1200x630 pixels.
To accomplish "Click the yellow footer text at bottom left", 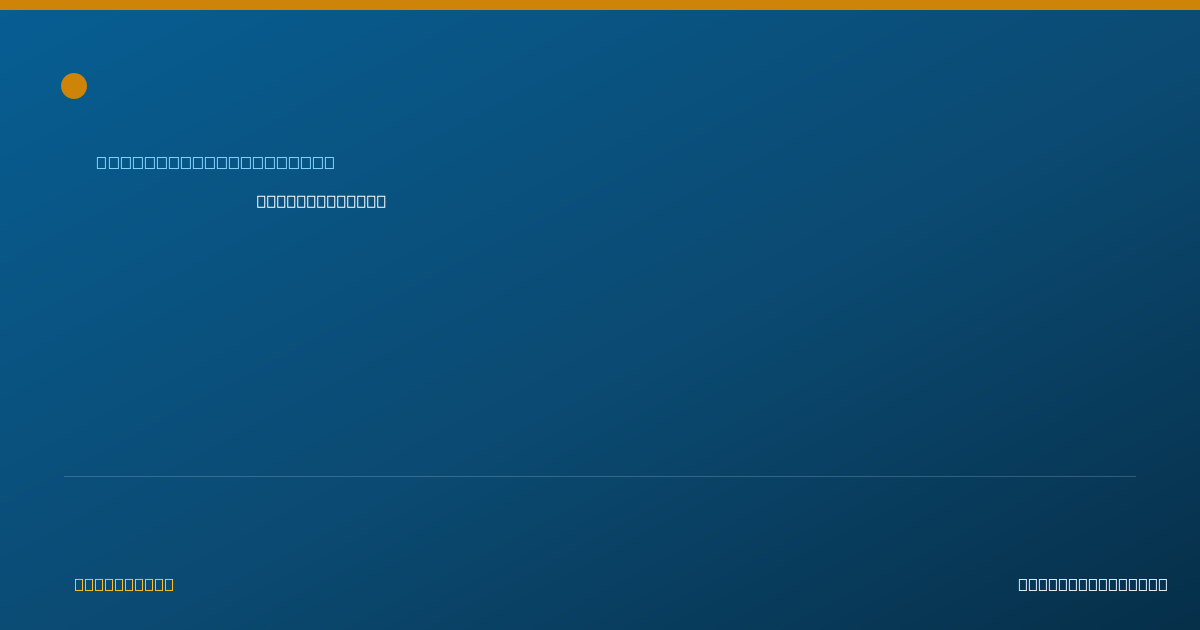I will click(x=124, y=584).
